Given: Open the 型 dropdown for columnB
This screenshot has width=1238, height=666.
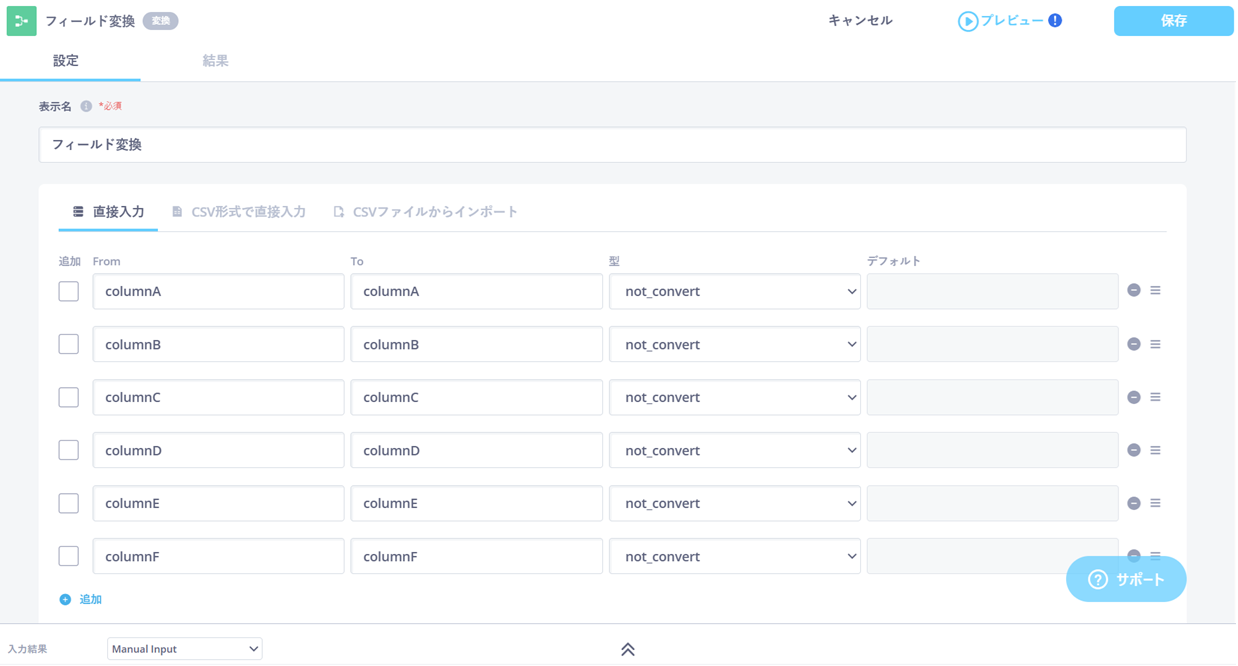Looking at the screenshot, I should click(734, 344).
